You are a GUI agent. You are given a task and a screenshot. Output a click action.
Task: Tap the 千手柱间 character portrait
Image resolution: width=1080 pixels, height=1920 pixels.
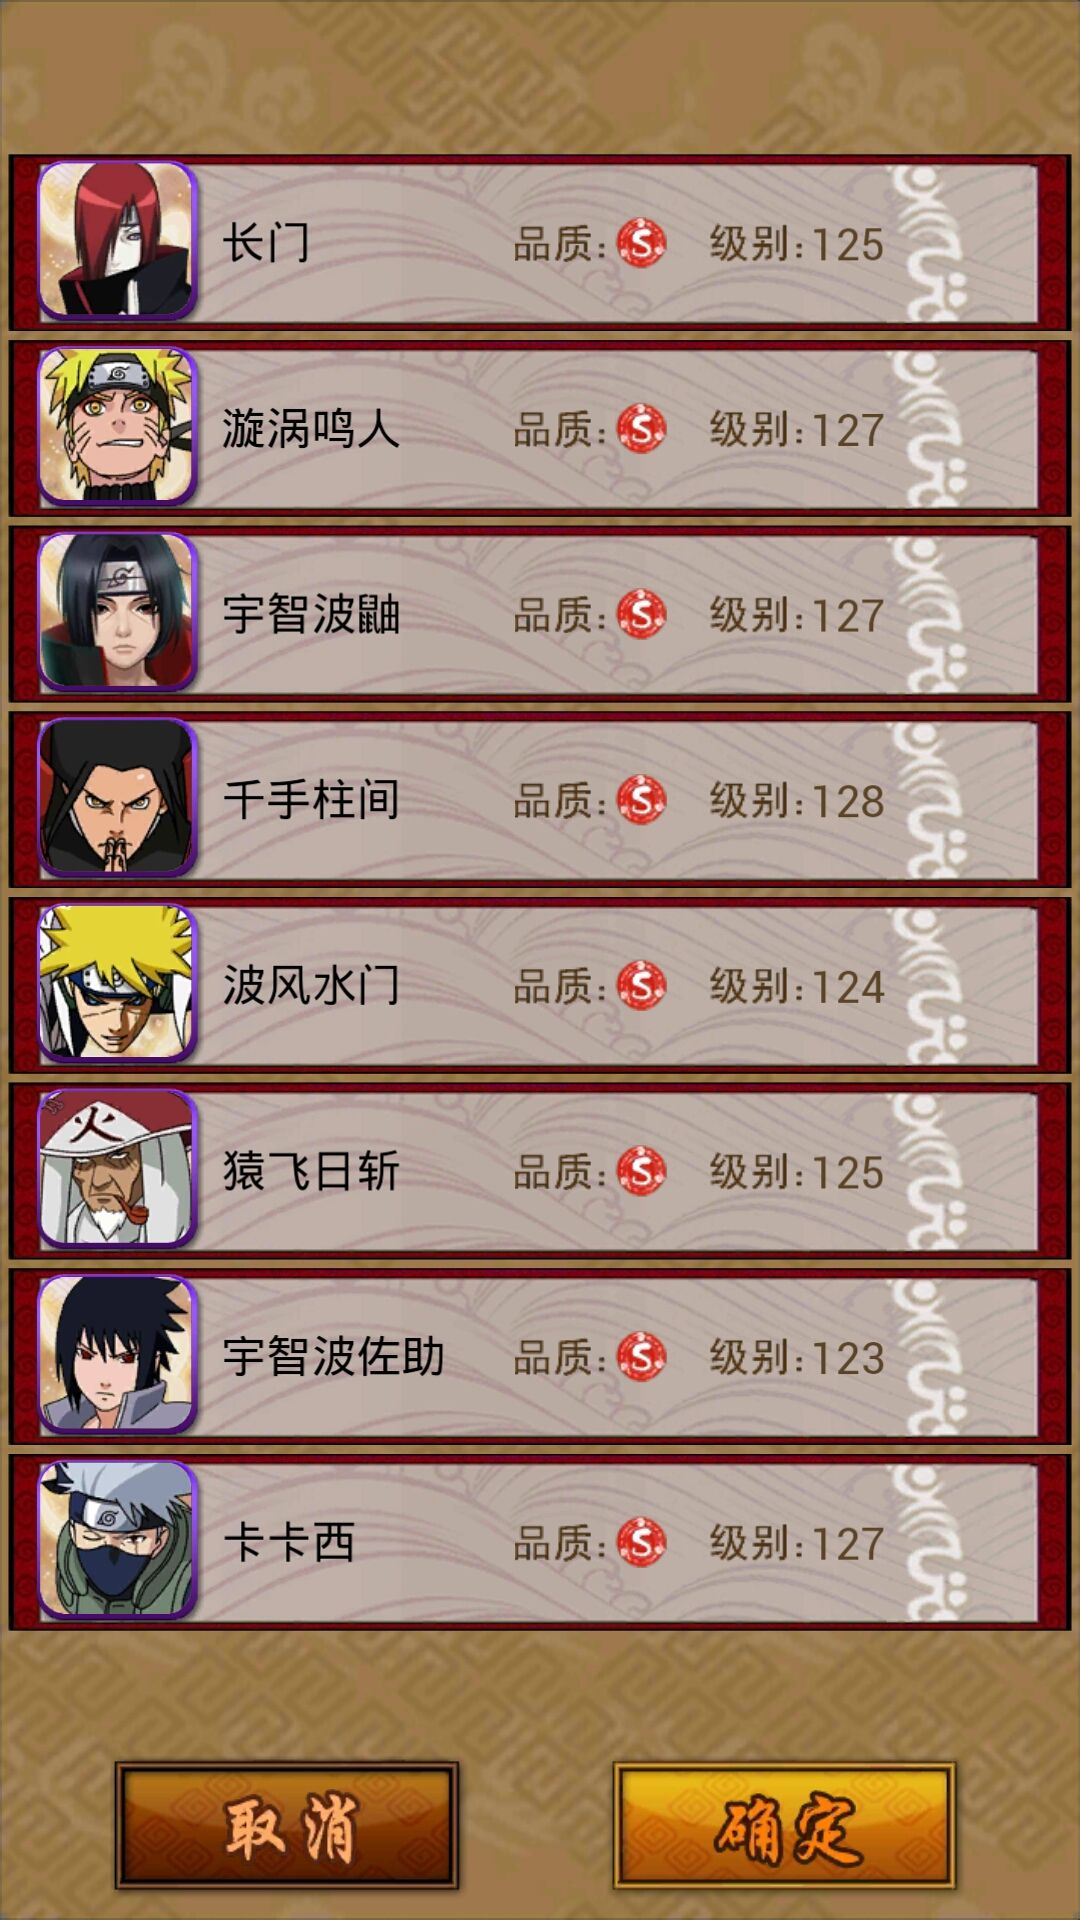(117, 798)
